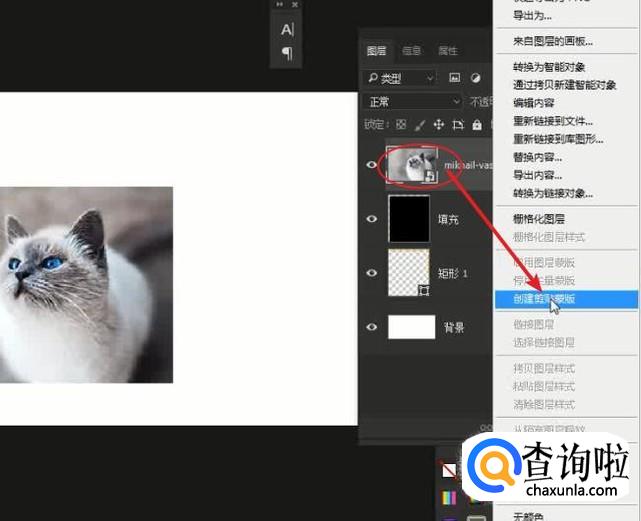Click the lock all padlock icon

click(x=477, y=125)
